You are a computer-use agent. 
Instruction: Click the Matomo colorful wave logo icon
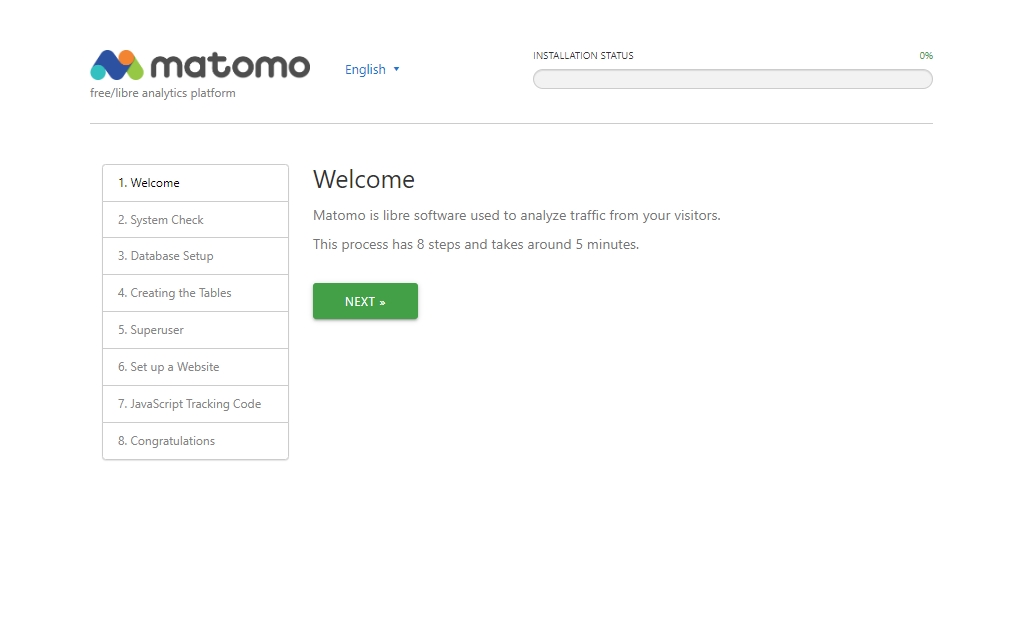(x=117, y=65)
